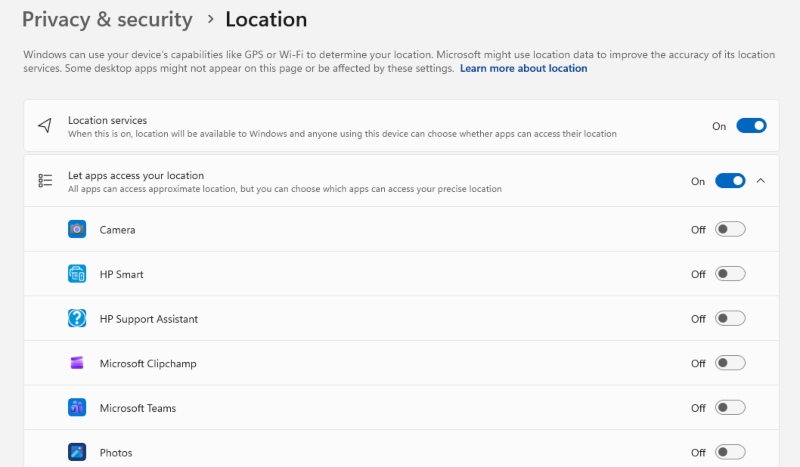Image resolution: width=800 pixels, height=467 pixels.
Task: Click the Location services arrow icon
Action: 45,126
